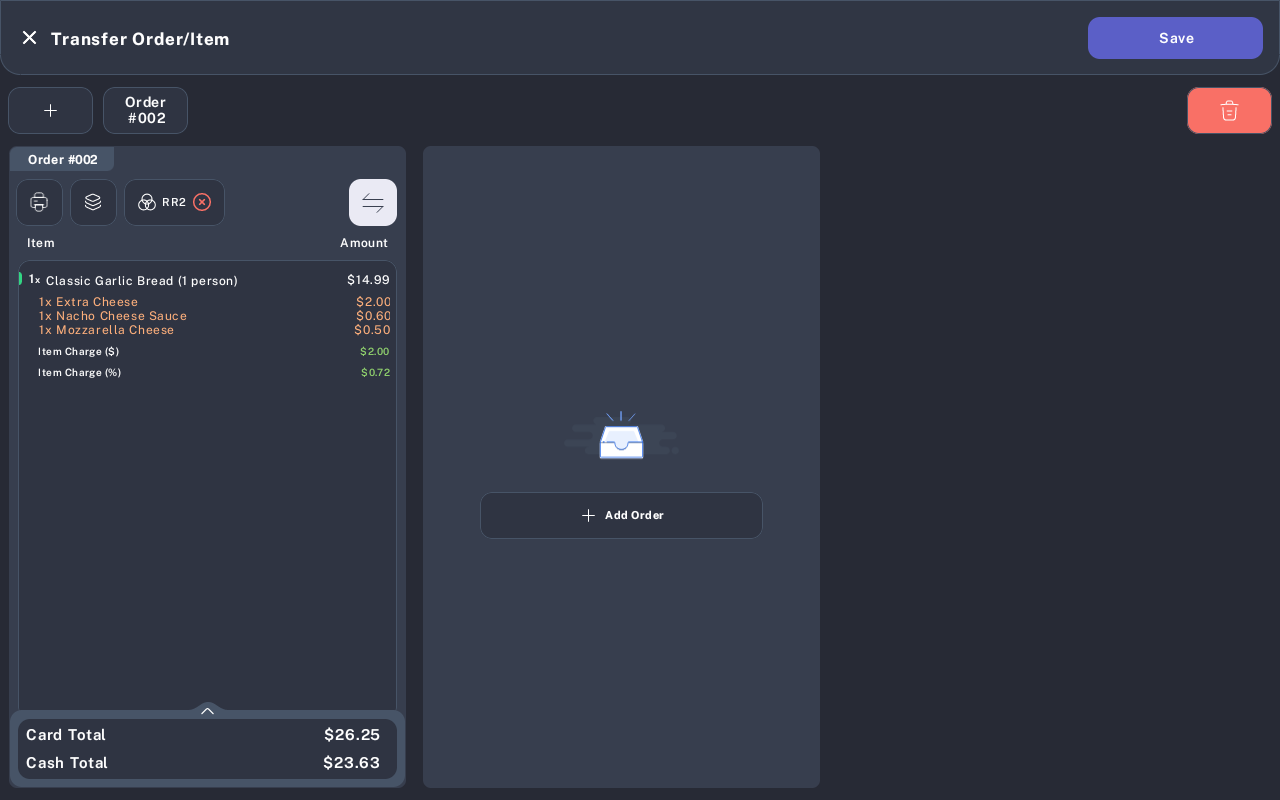
Task: Open layers stack icon in Order #002
Action: tap(93, 202)
